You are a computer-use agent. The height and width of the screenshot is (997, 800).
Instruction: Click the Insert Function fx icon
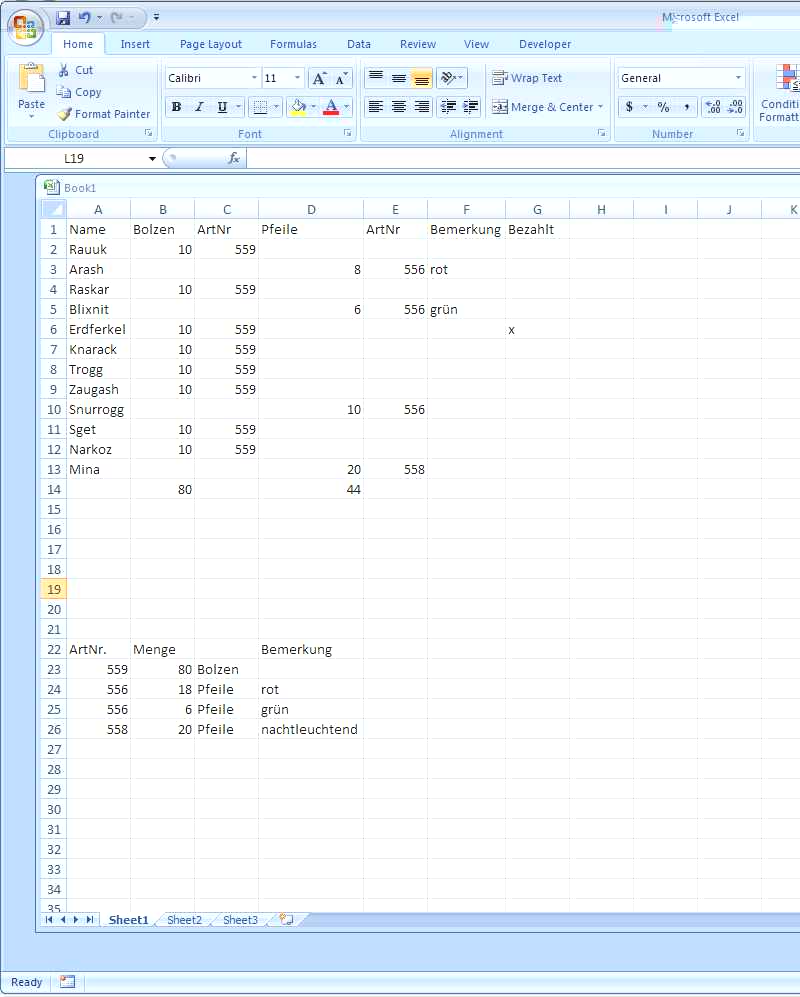[x=234, y=158]
